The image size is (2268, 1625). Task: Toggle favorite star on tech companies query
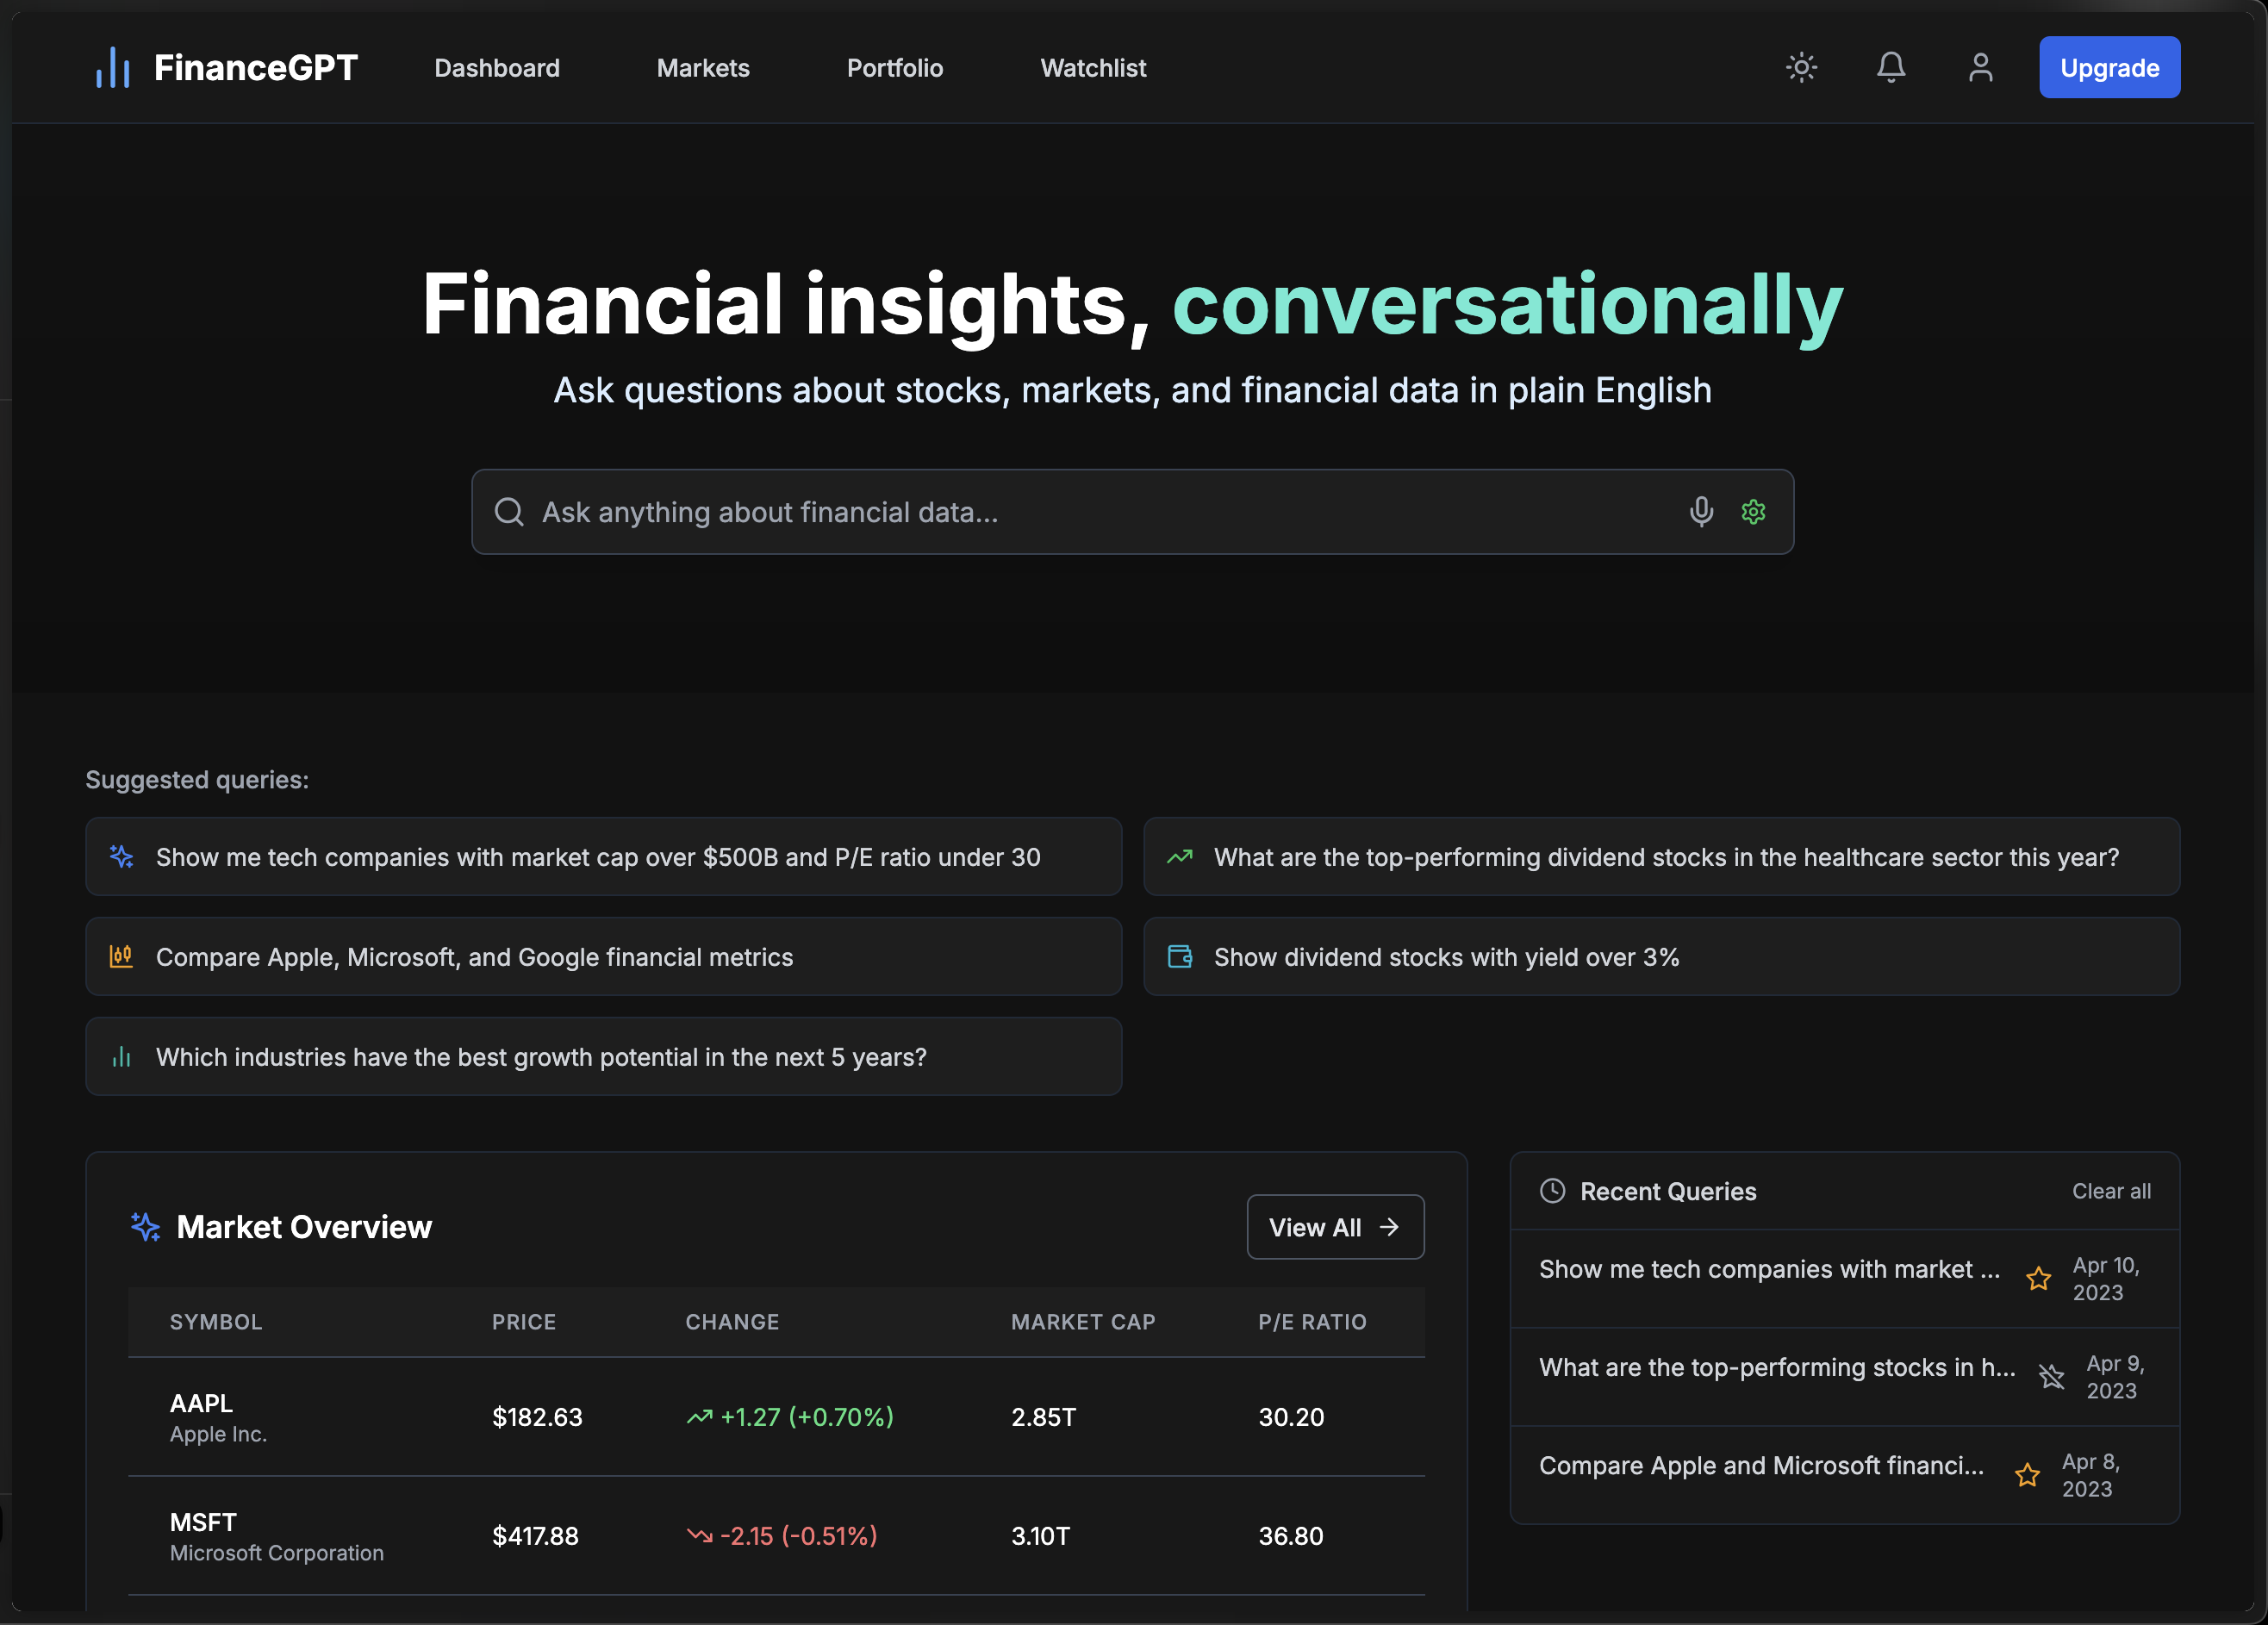point(2038,1278)
